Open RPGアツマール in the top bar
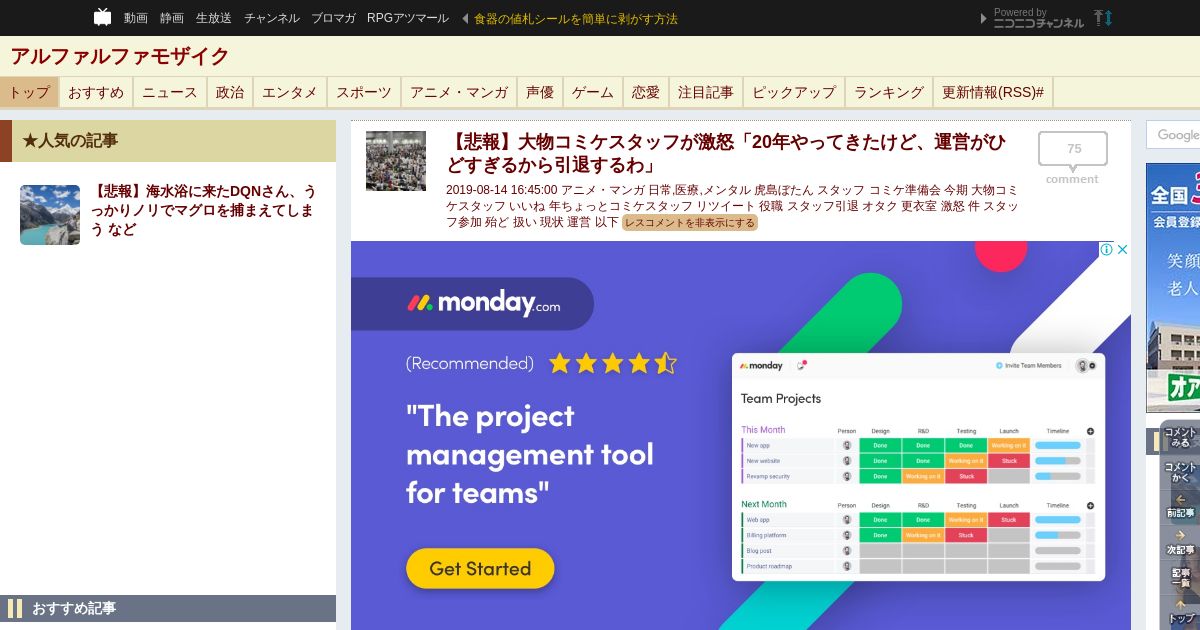1200x630 pixels. 408,18
